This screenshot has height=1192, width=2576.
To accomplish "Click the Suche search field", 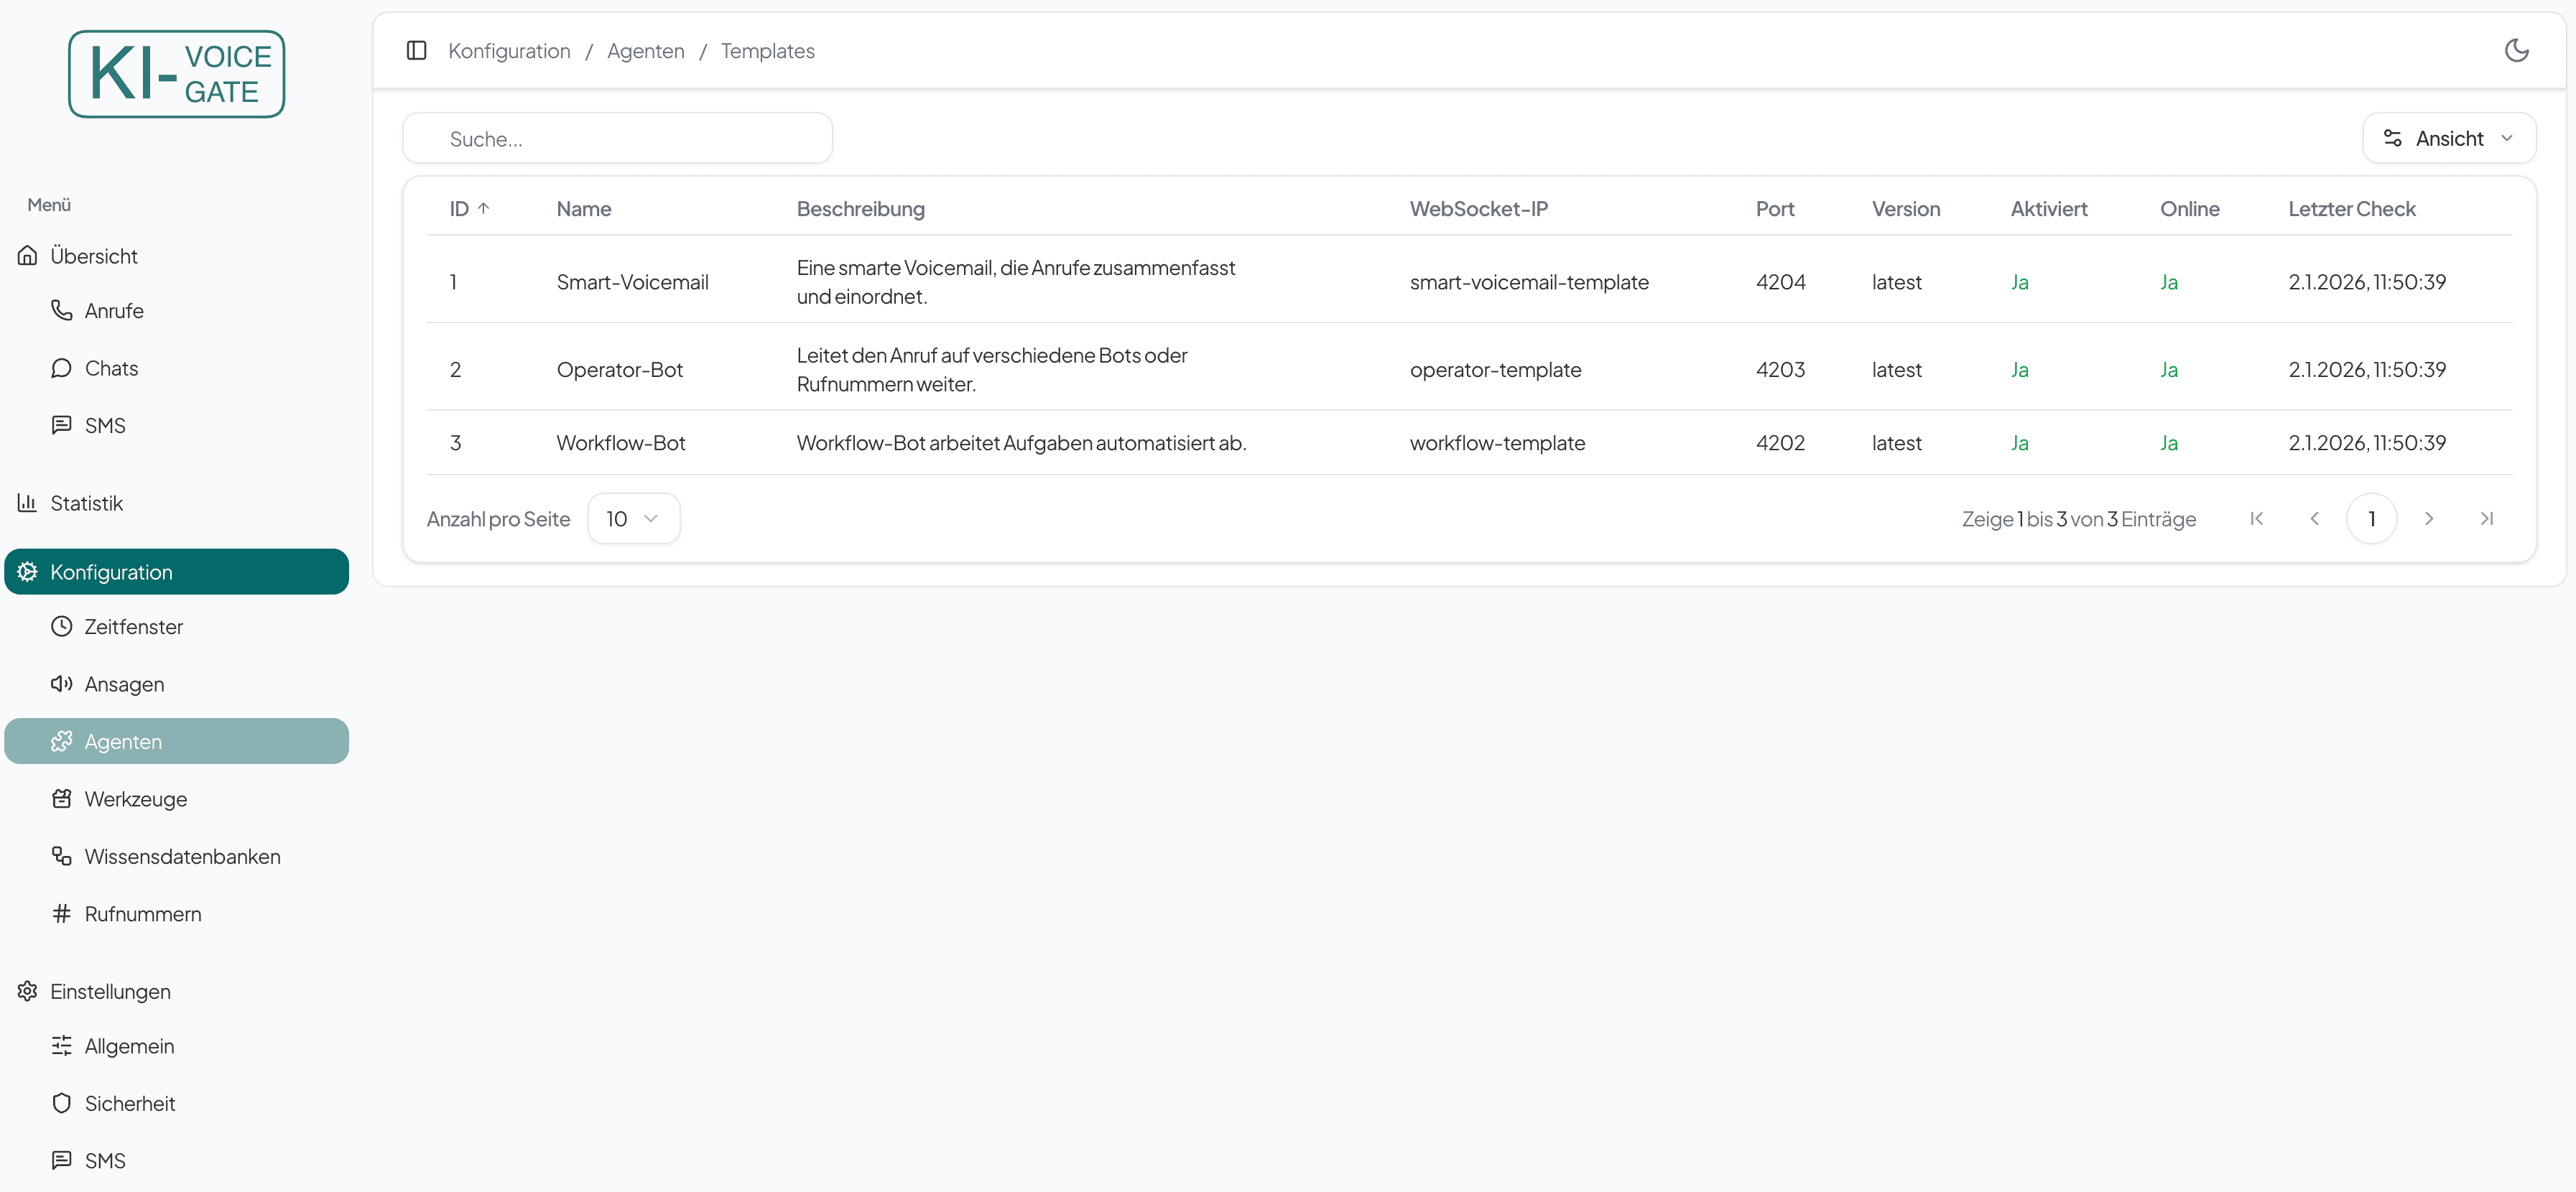I will click(x=617, y=138).
